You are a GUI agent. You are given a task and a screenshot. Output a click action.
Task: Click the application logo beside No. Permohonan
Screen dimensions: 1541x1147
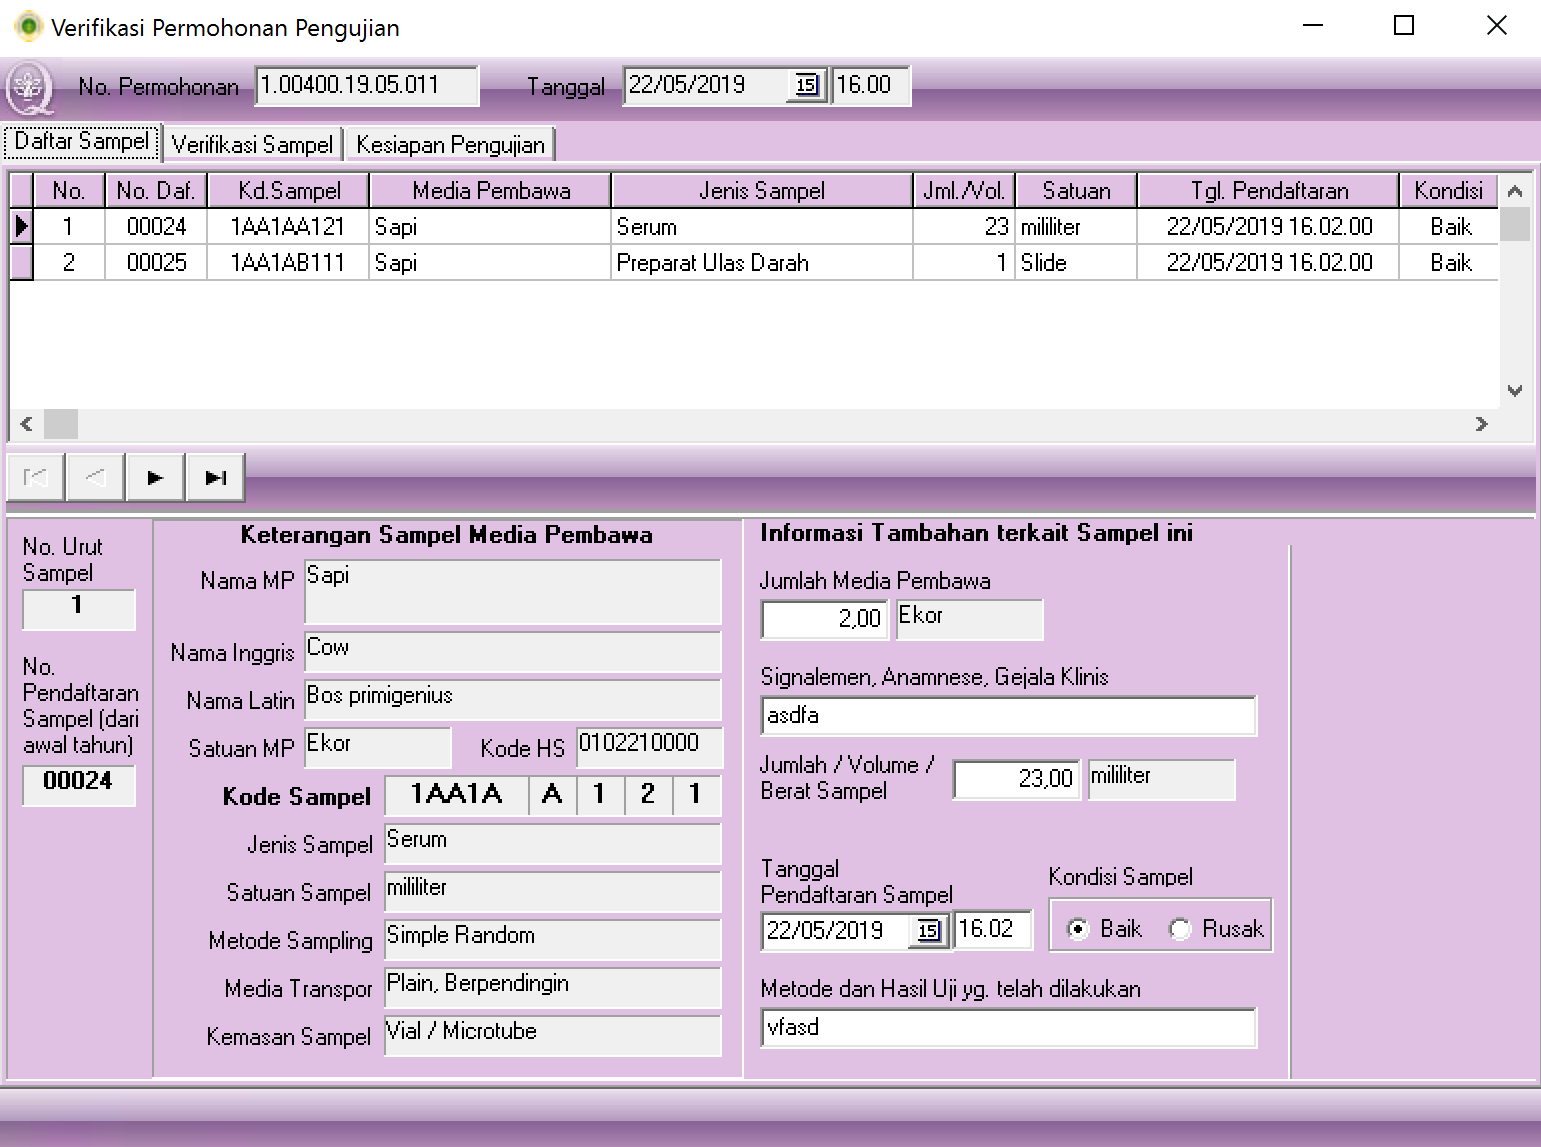point(30,88)
